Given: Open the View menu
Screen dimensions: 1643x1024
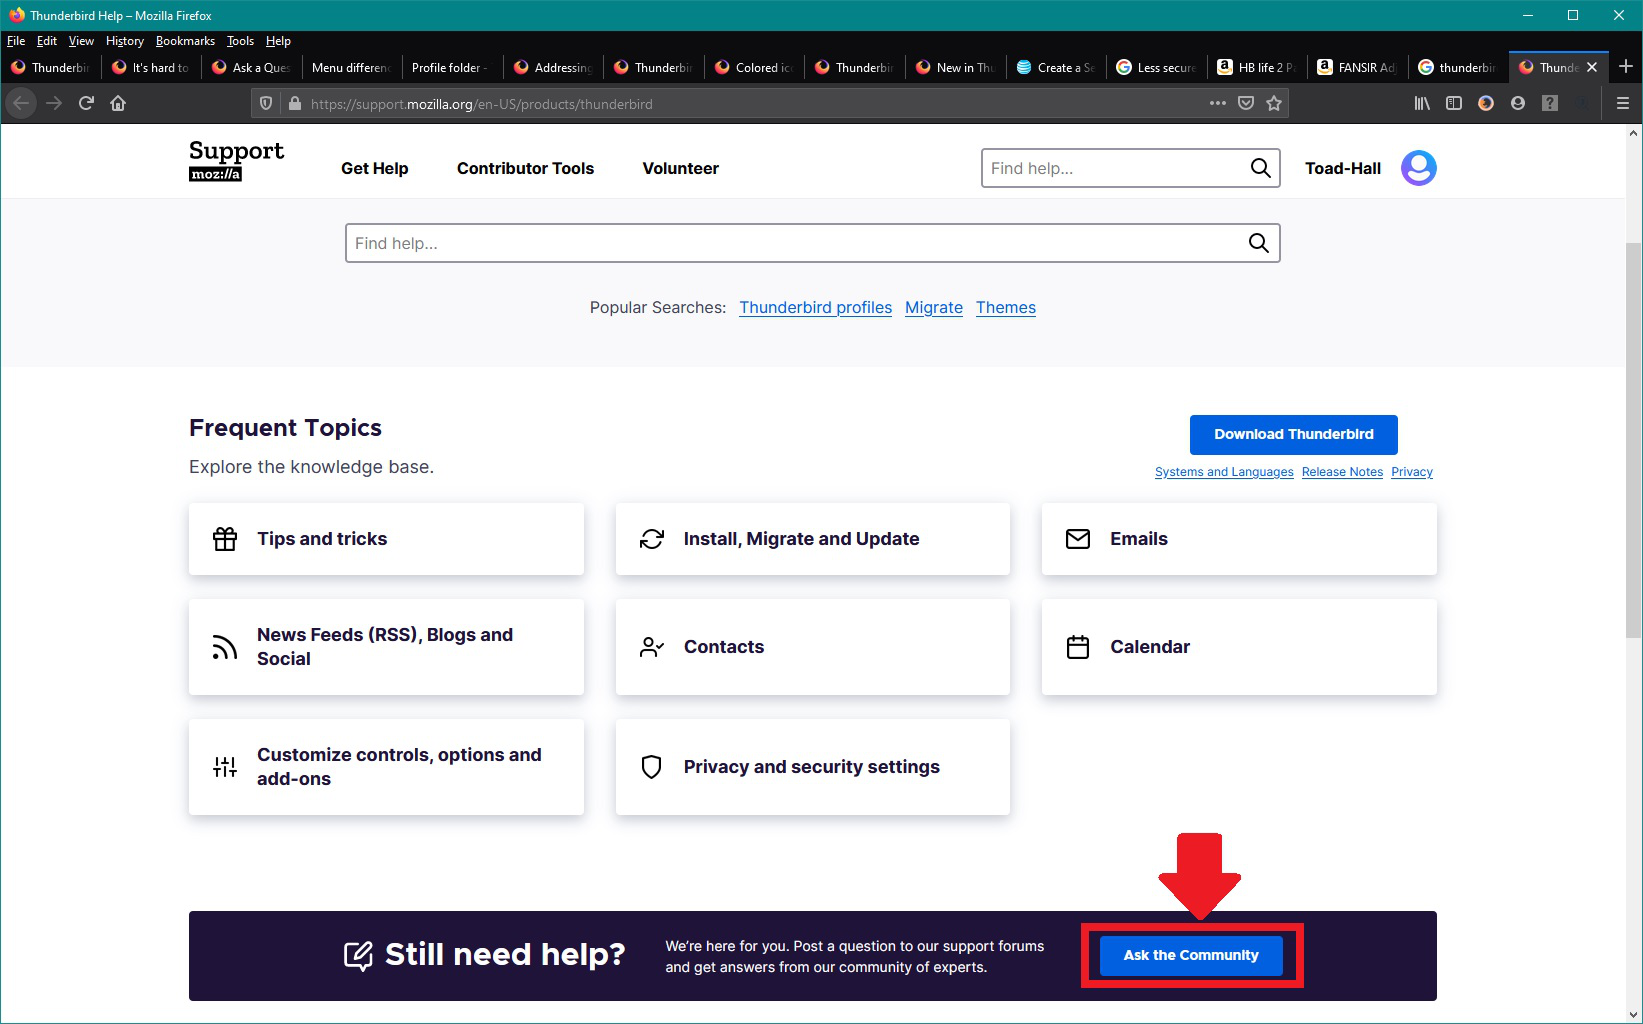Looking at the screenshot, I should (81, 41).
